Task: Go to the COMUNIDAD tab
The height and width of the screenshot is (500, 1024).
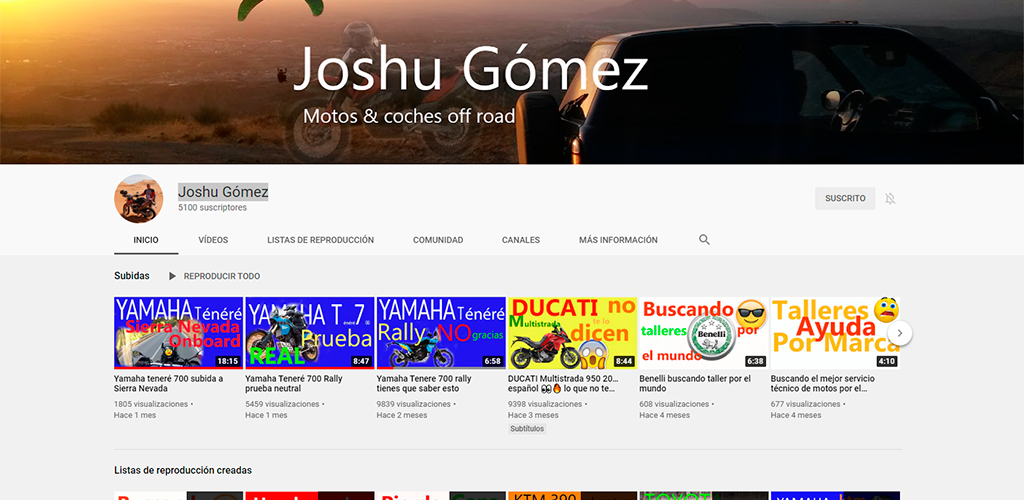Action: click(438, 240)
